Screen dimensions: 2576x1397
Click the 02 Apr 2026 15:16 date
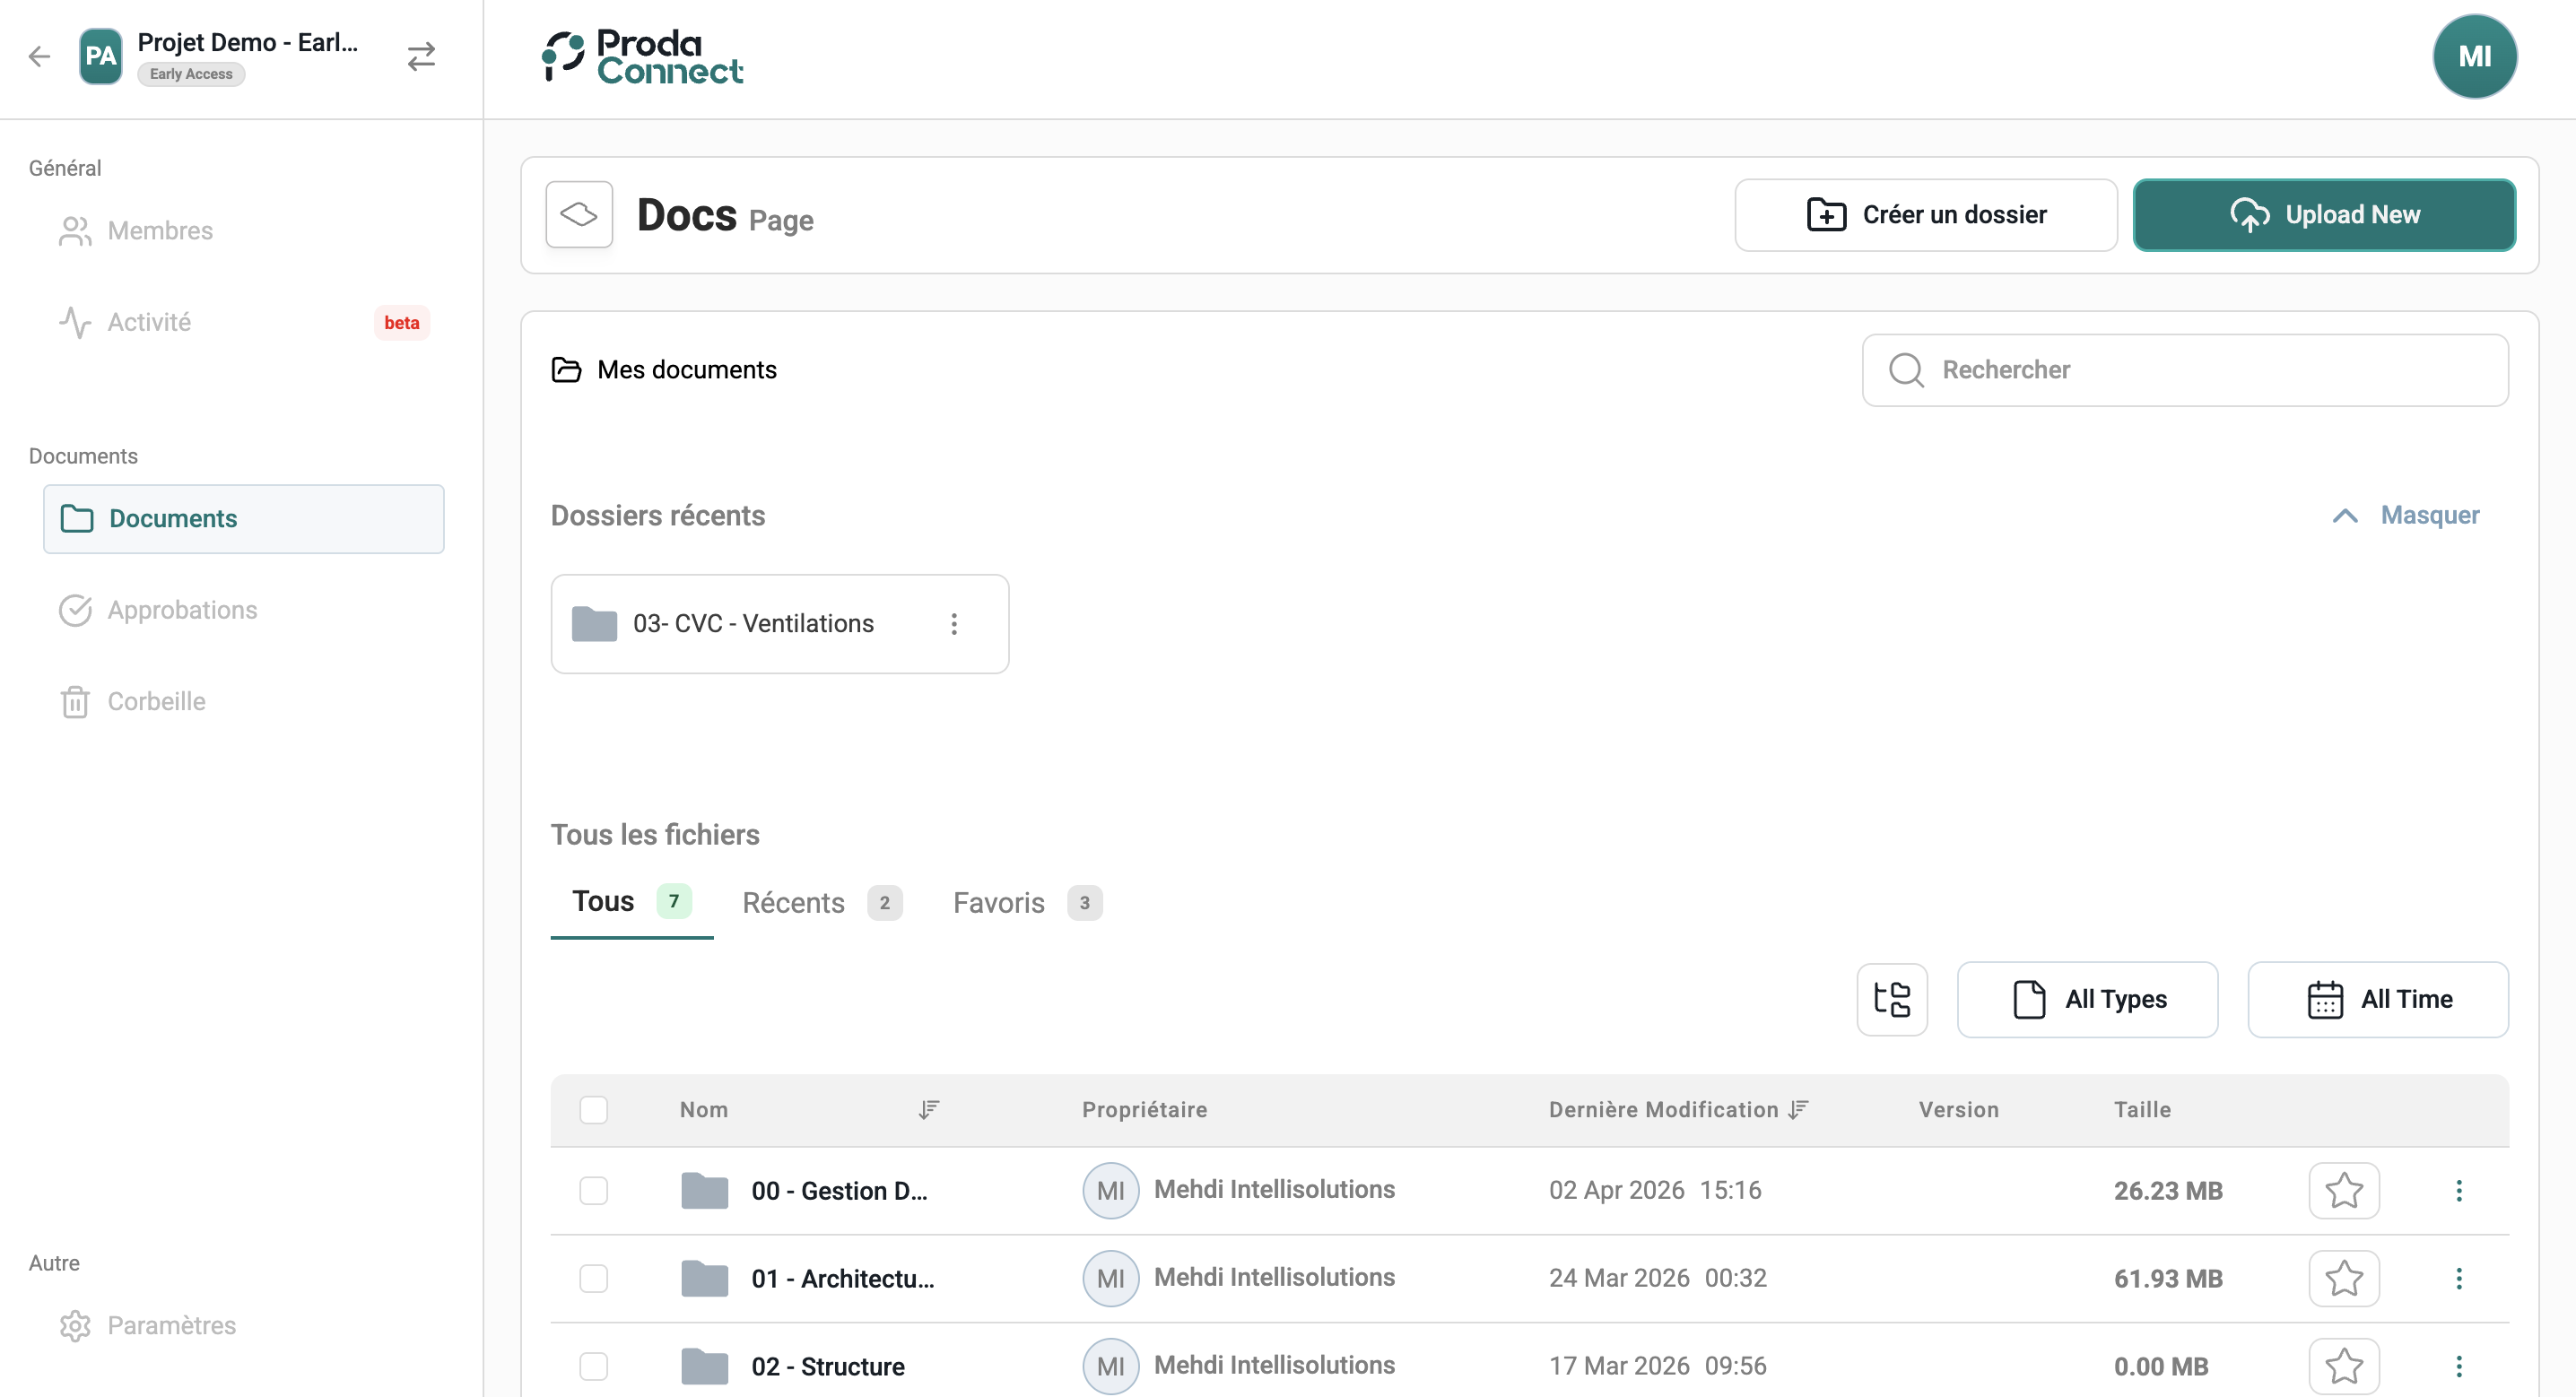[x=1655, y=1190]
